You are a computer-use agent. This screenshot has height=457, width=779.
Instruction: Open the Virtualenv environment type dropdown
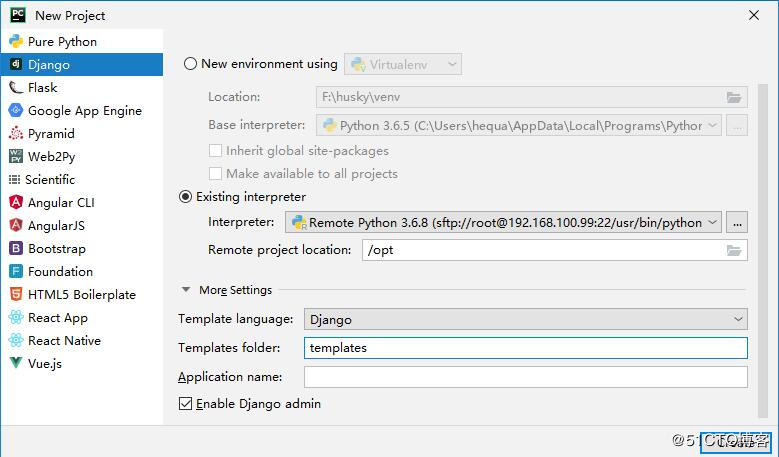[403, 64]
